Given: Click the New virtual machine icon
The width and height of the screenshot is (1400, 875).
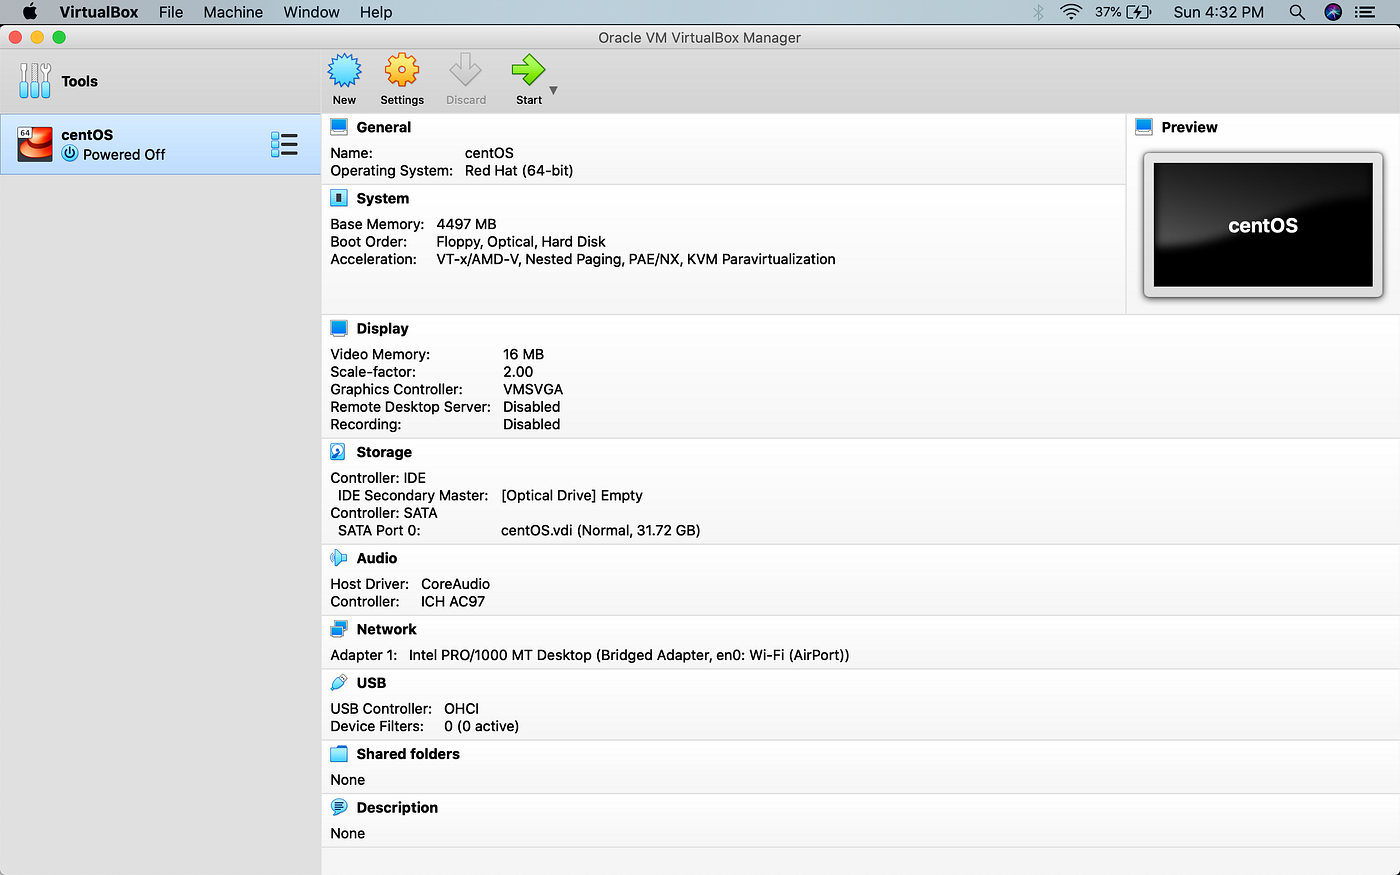Looking at the screenshot, I should 345,71.
